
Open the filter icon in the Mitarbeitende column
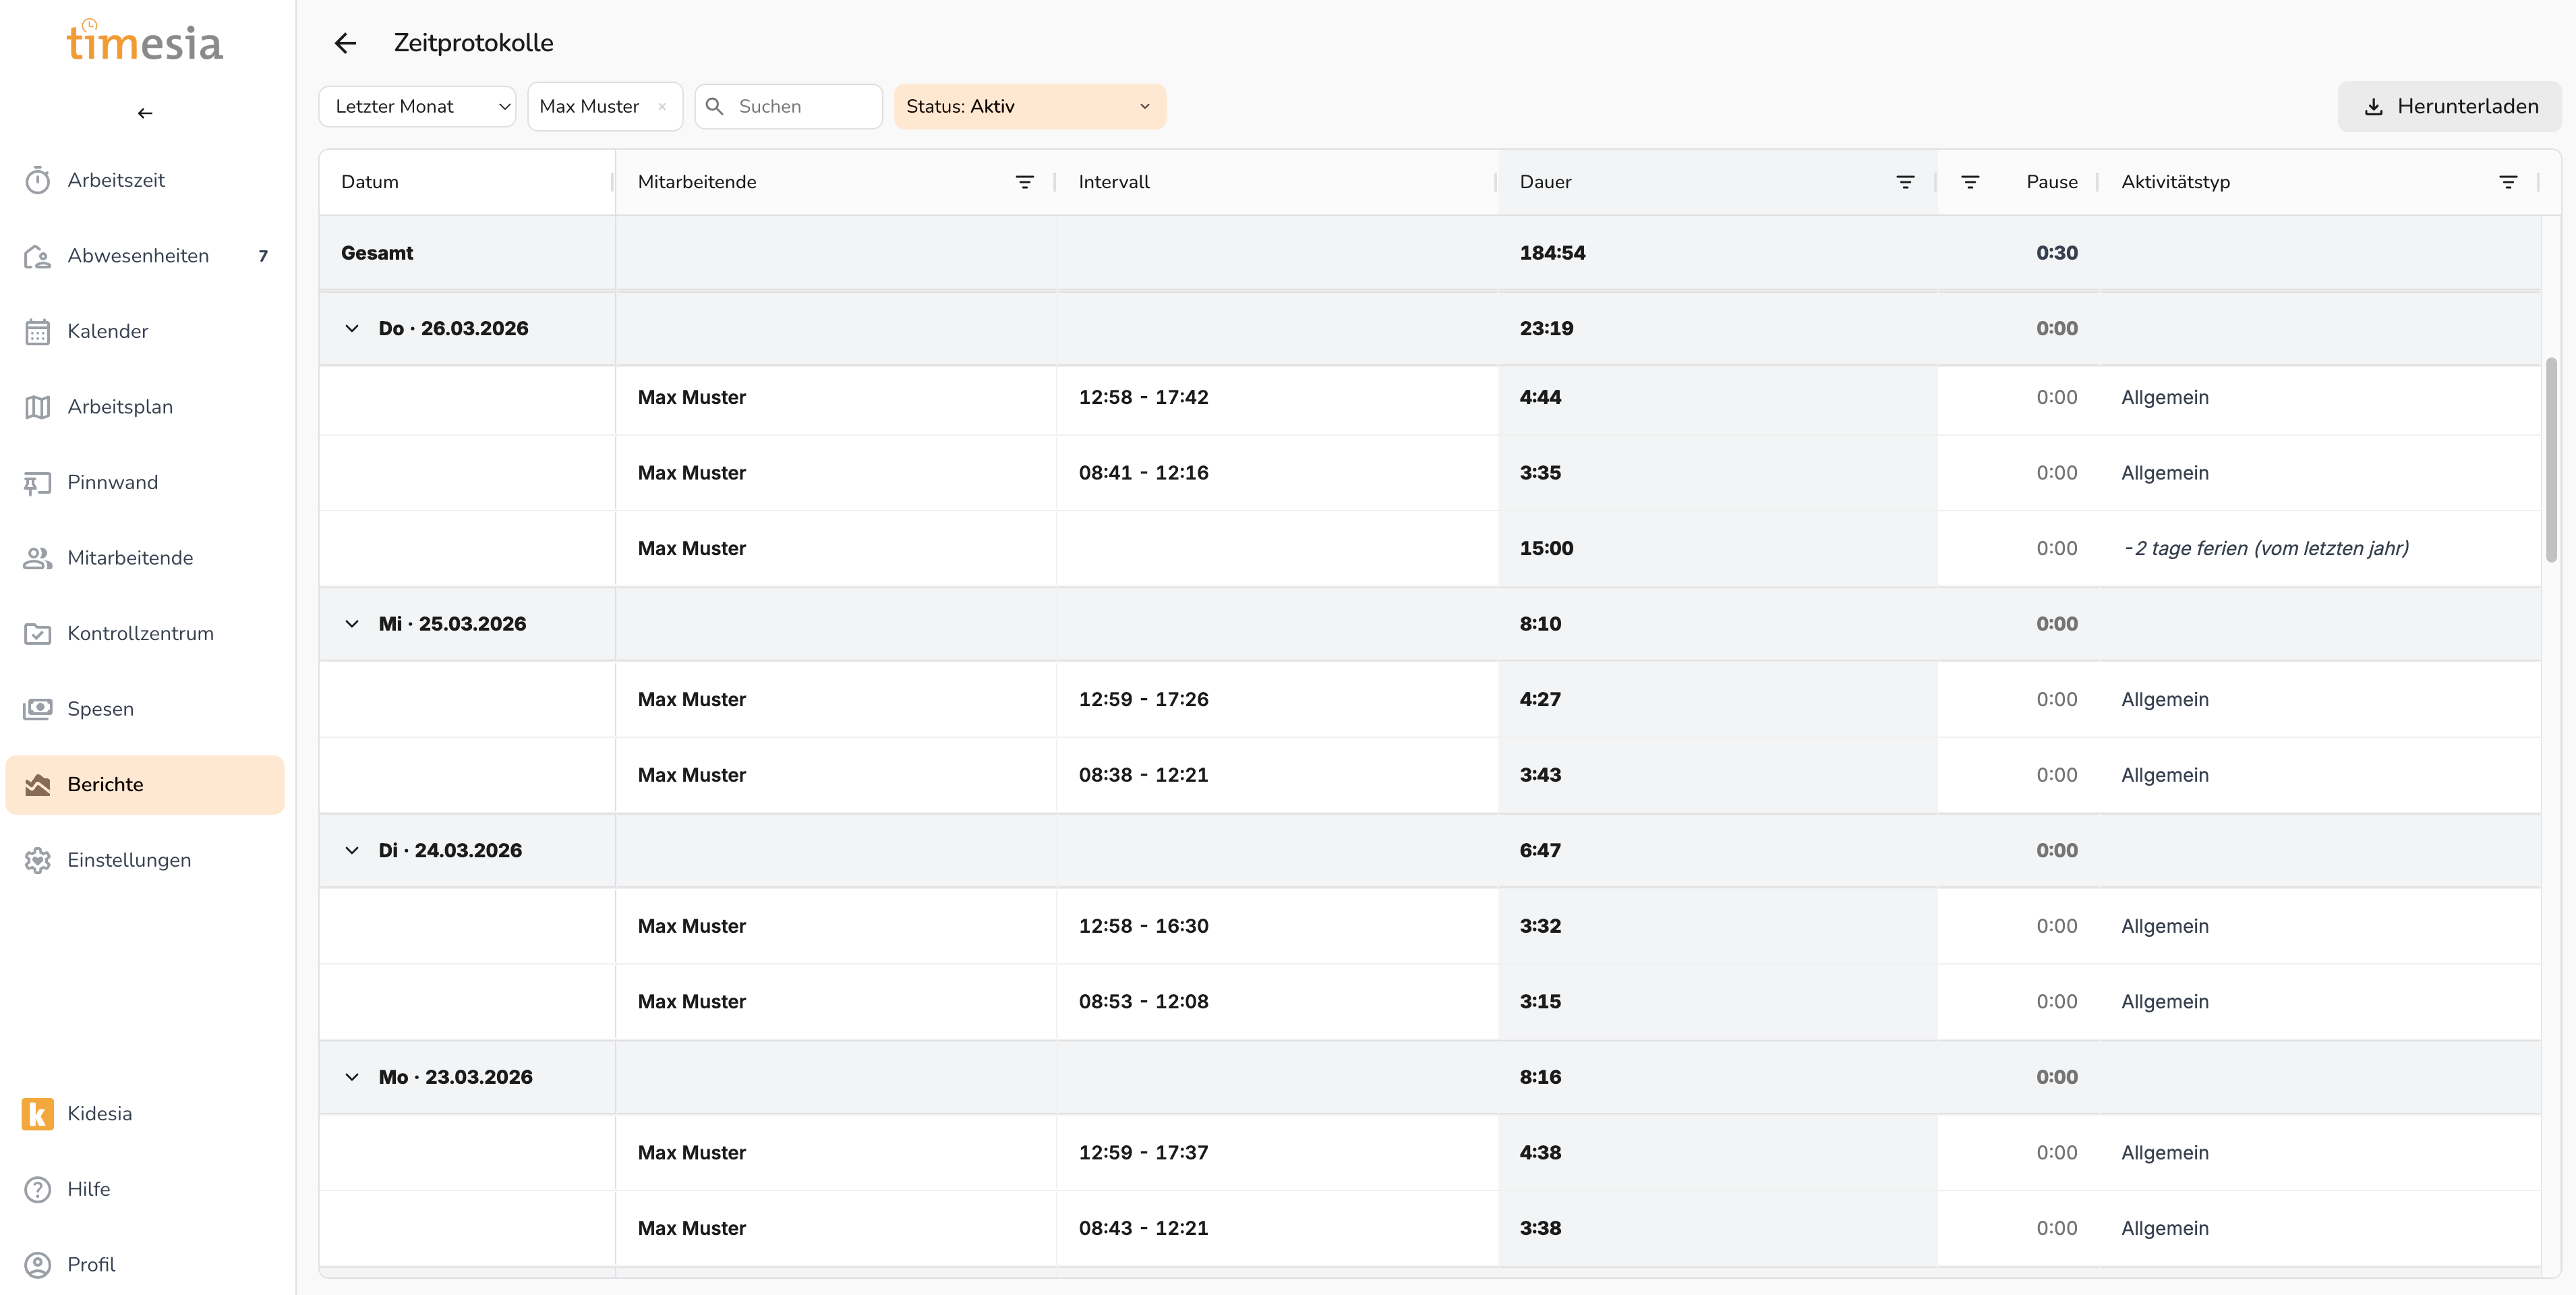click(1024, 182)
